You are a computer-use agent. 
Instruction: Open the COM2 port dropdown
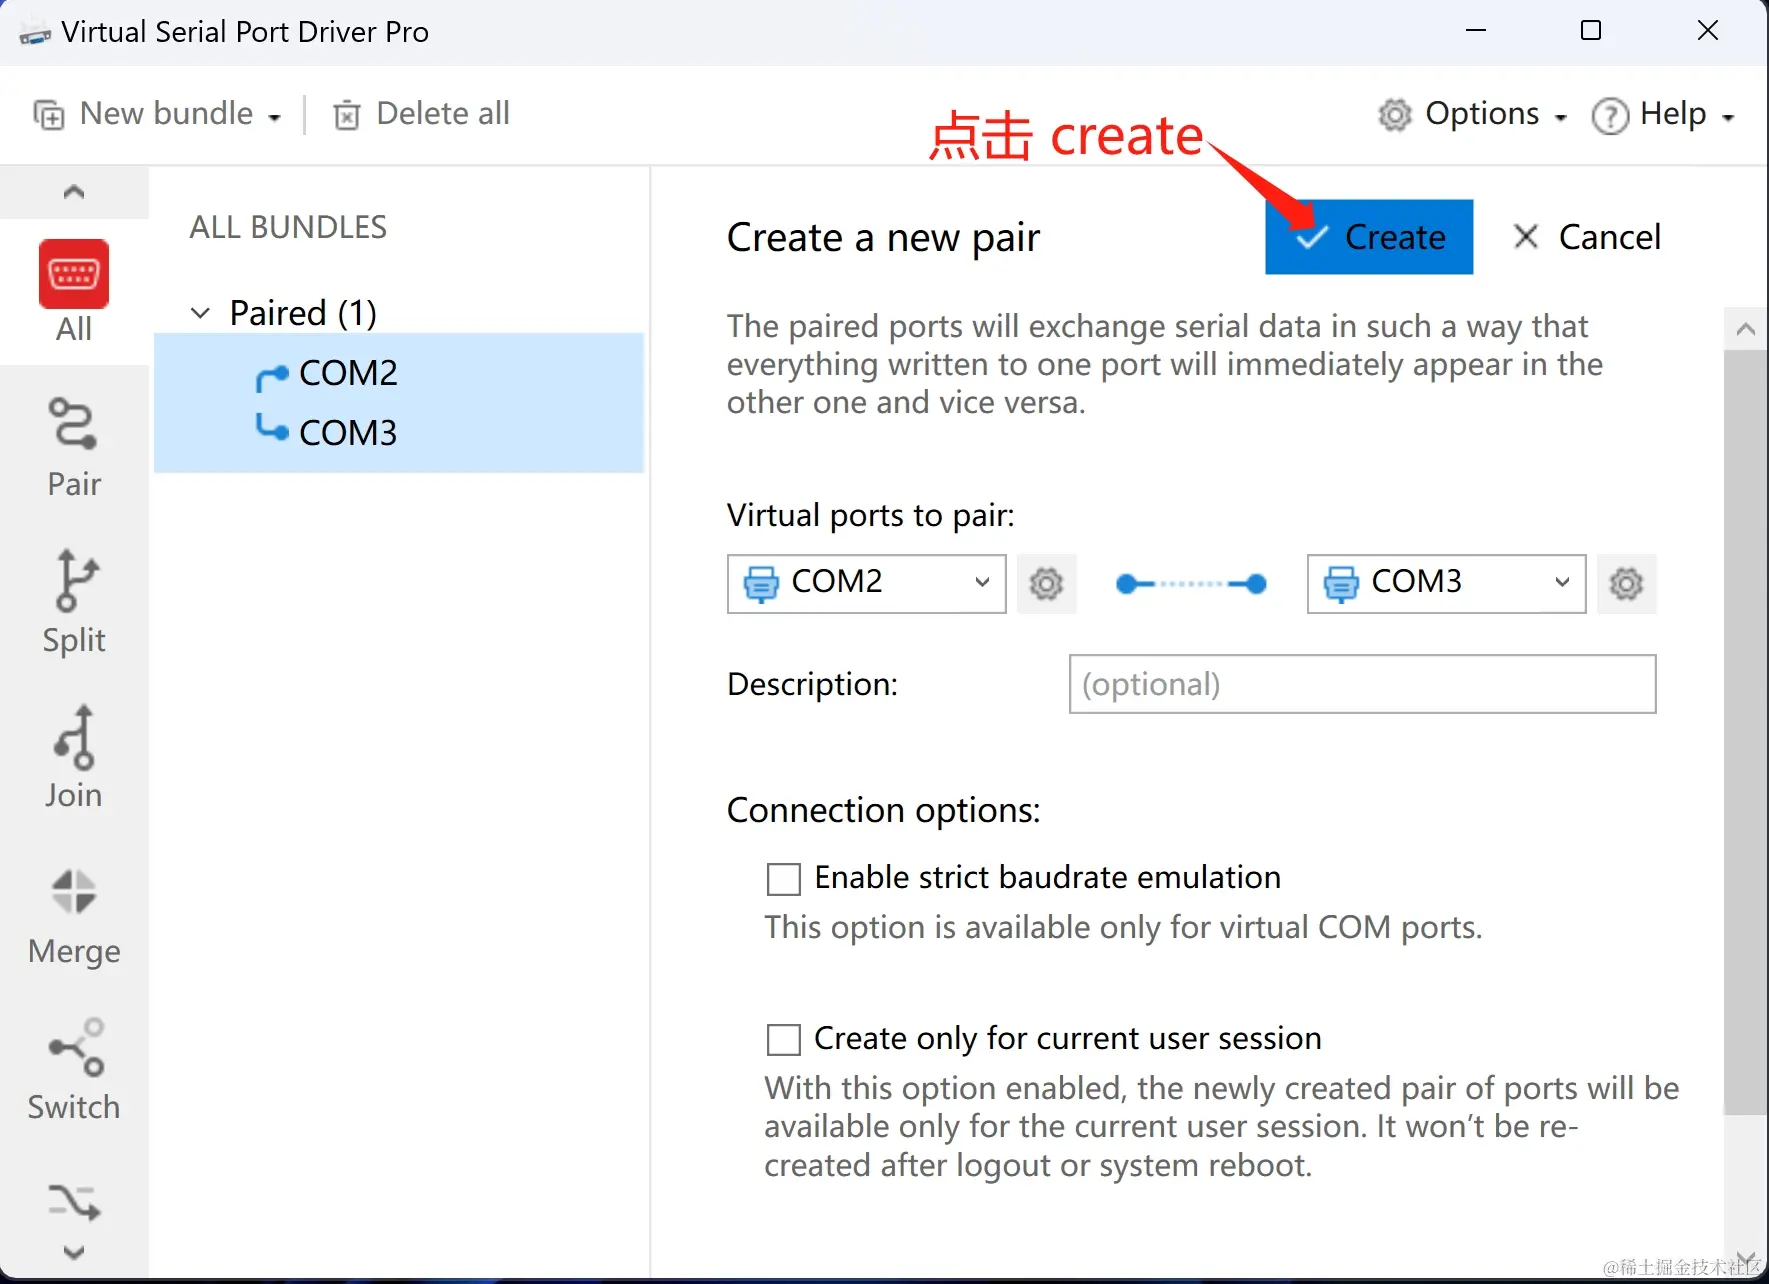point(981,583)
